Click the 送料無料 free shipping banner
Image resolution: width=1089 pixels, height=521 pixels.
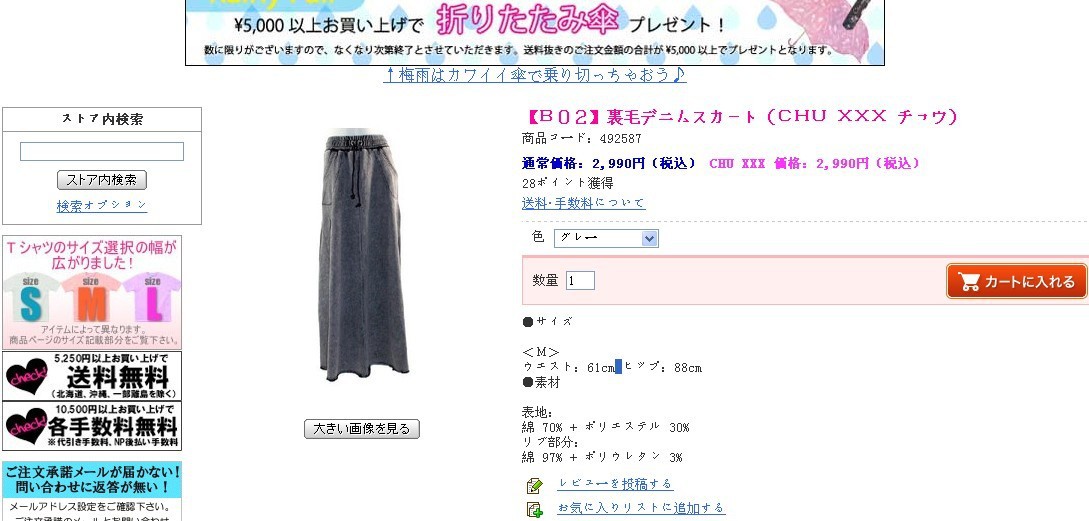pos(92,376)
